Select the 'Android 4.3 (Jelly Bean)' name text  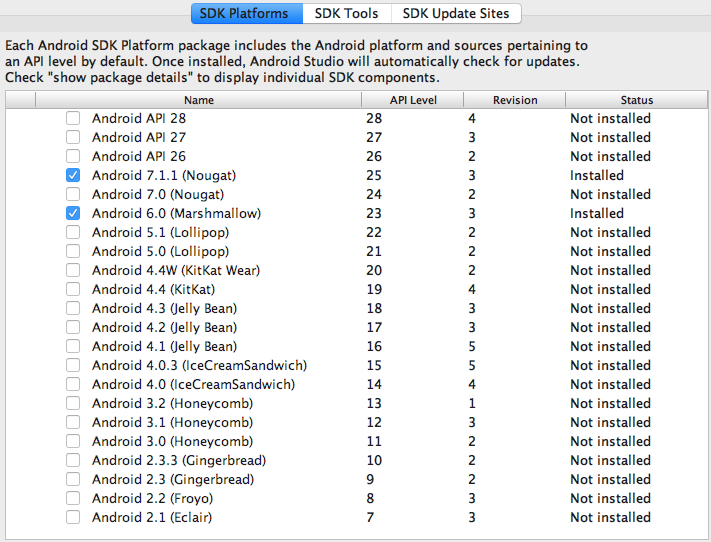[x=165, y=308]
